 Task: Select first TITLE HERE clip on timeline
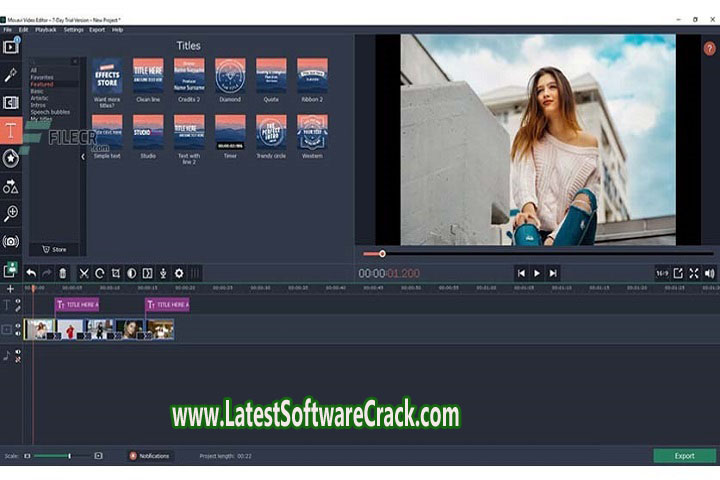77,305
